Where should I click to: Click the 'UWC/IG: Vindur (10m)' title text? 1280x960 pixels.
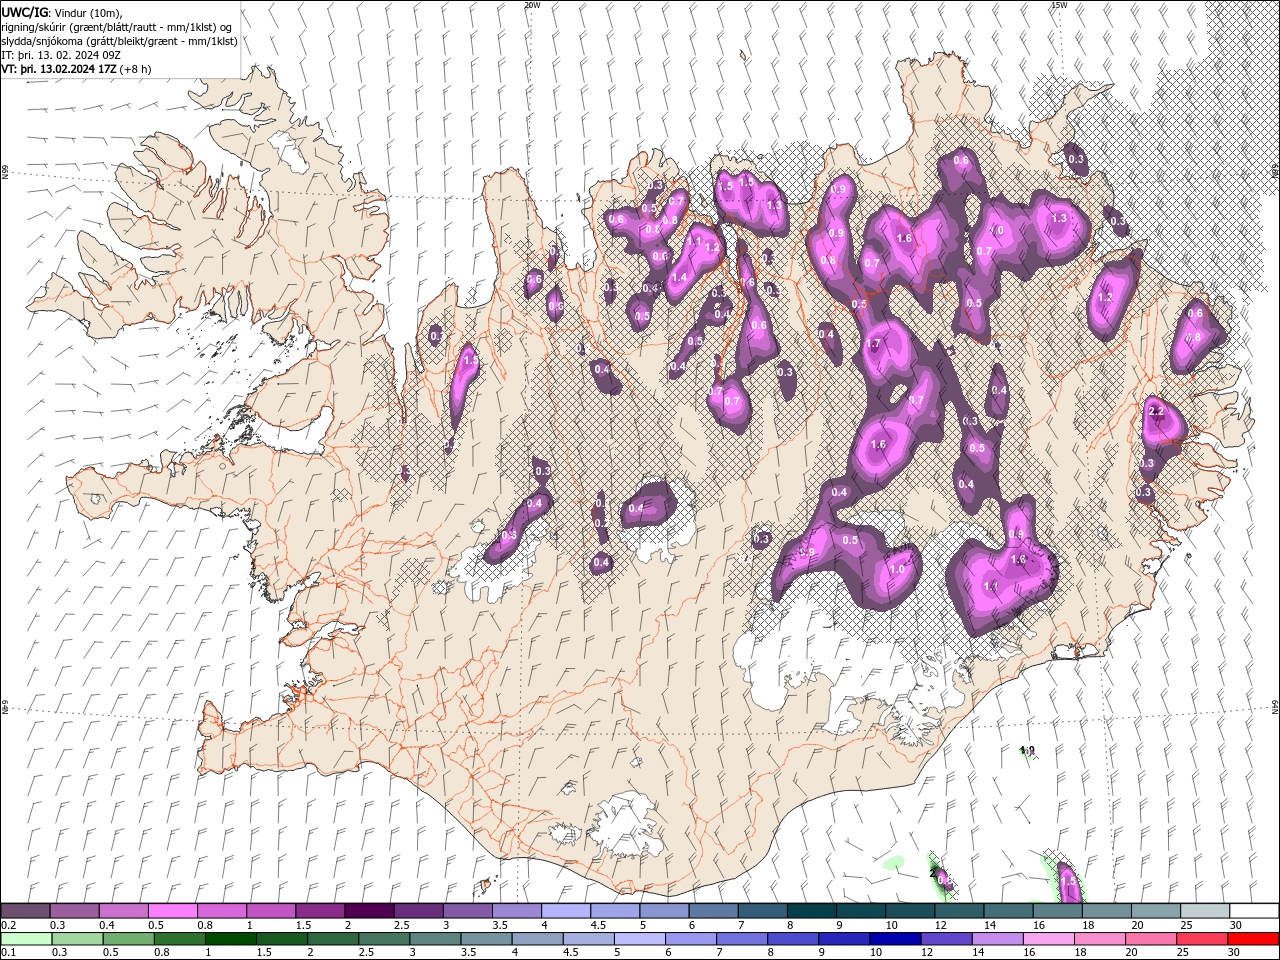click(x=59, y=12)
